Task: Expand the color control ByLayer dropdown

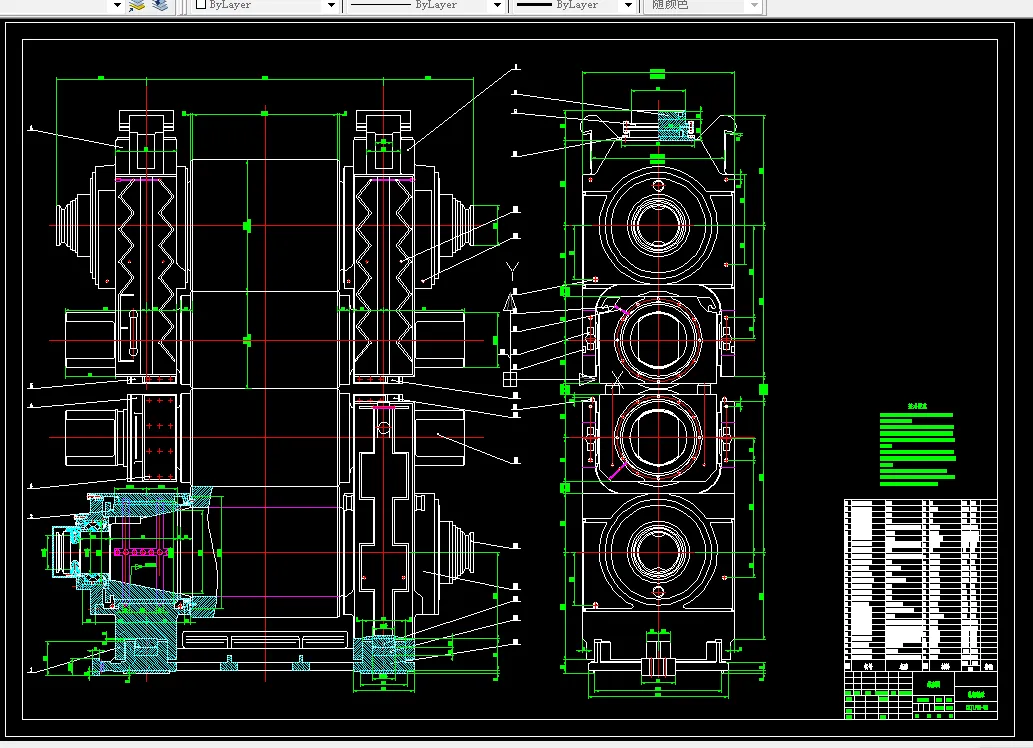Action: coord(331,6)
